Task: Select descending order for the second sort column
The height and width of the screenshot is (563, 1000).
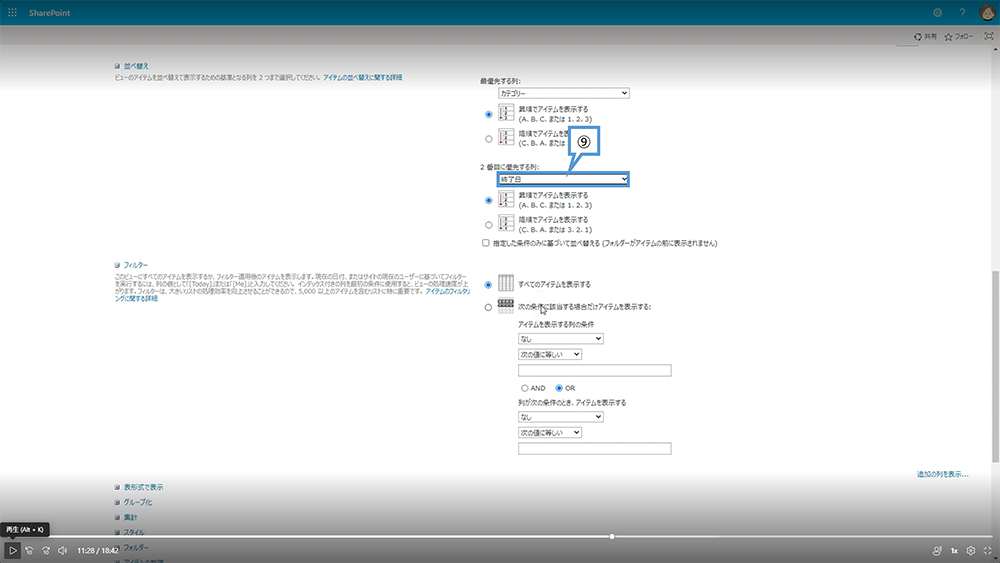Action: point(489,225)
